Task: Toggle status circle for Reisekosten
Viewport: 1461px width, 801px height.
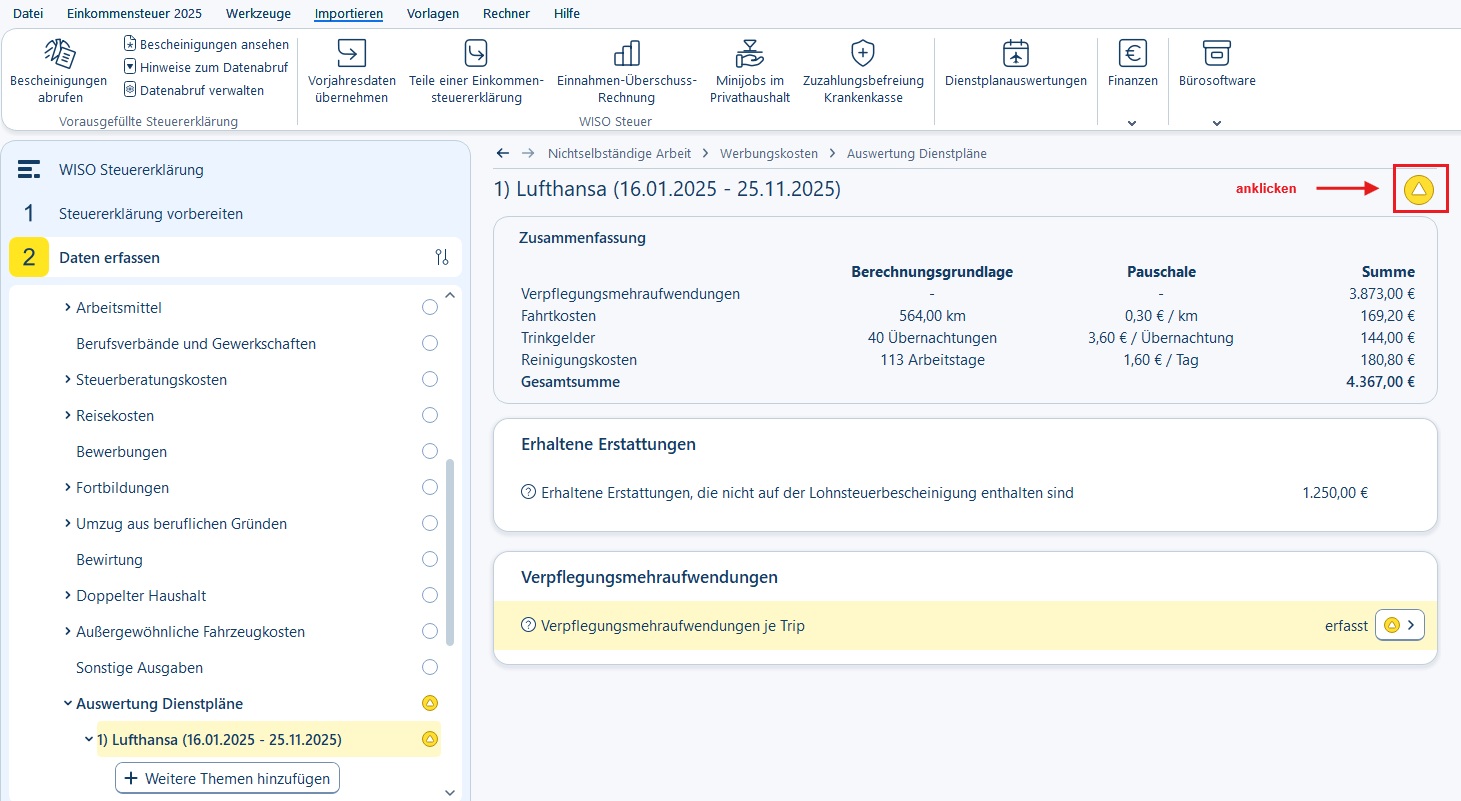Action: 430,415
